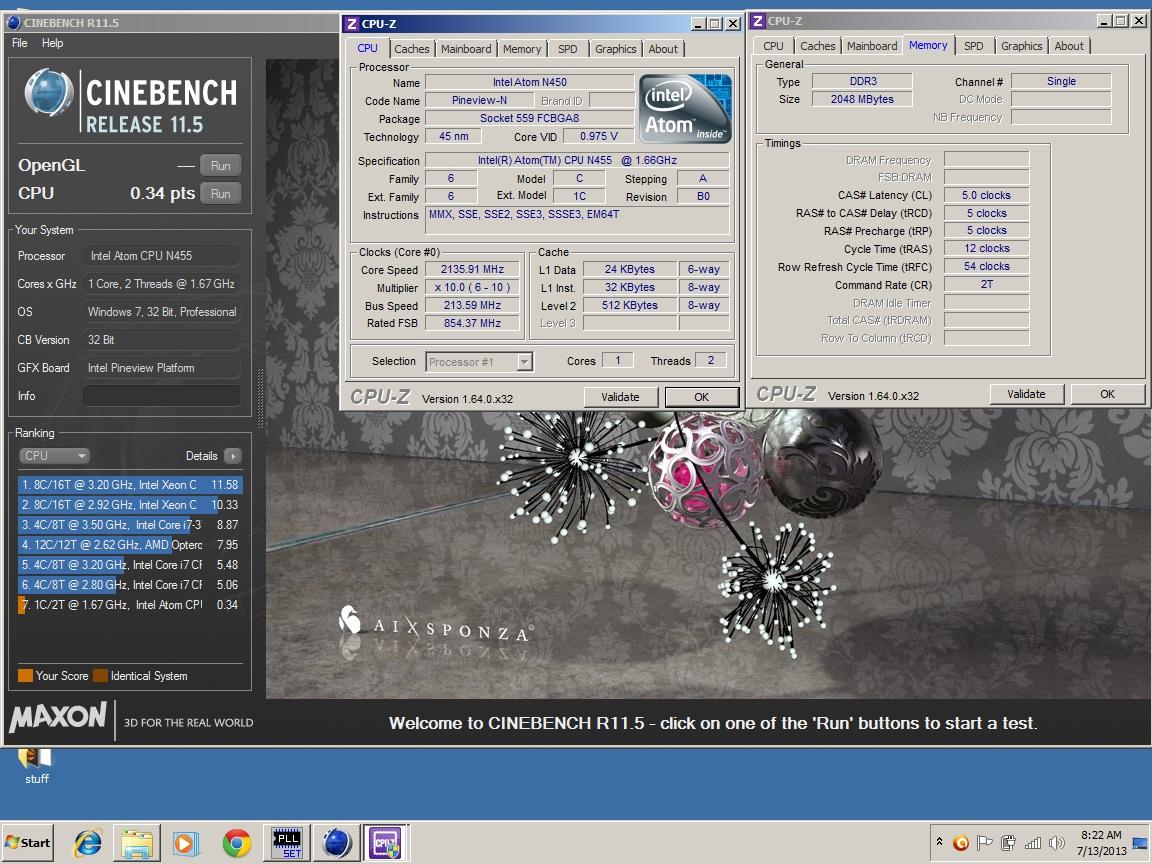Image resolution: width=1152 pixels, height=864 pixels.
Task: Click the Your Score orange swatch
Action: (x=25, y=675)
